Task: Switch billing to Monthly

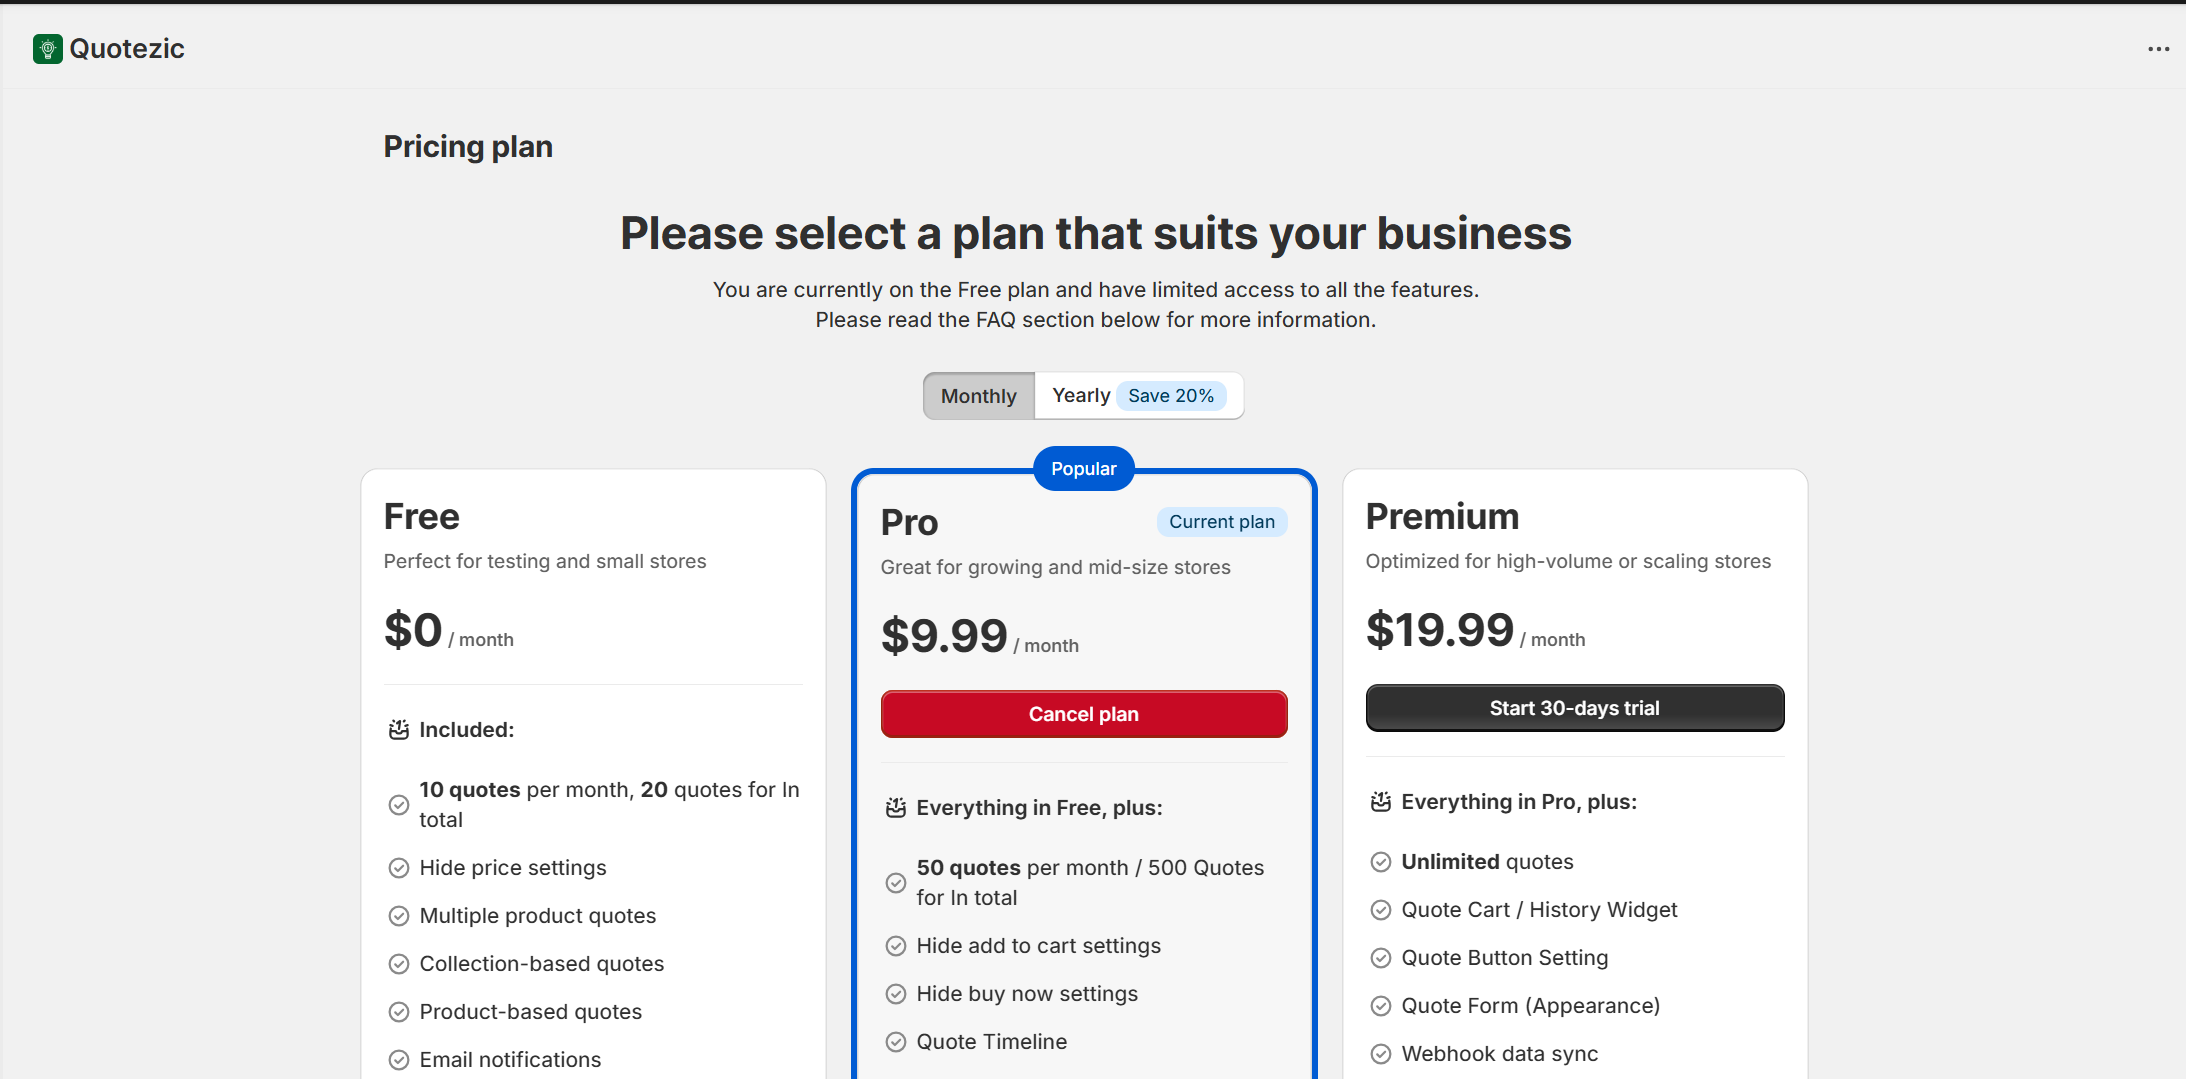Action: click(978, 396)
